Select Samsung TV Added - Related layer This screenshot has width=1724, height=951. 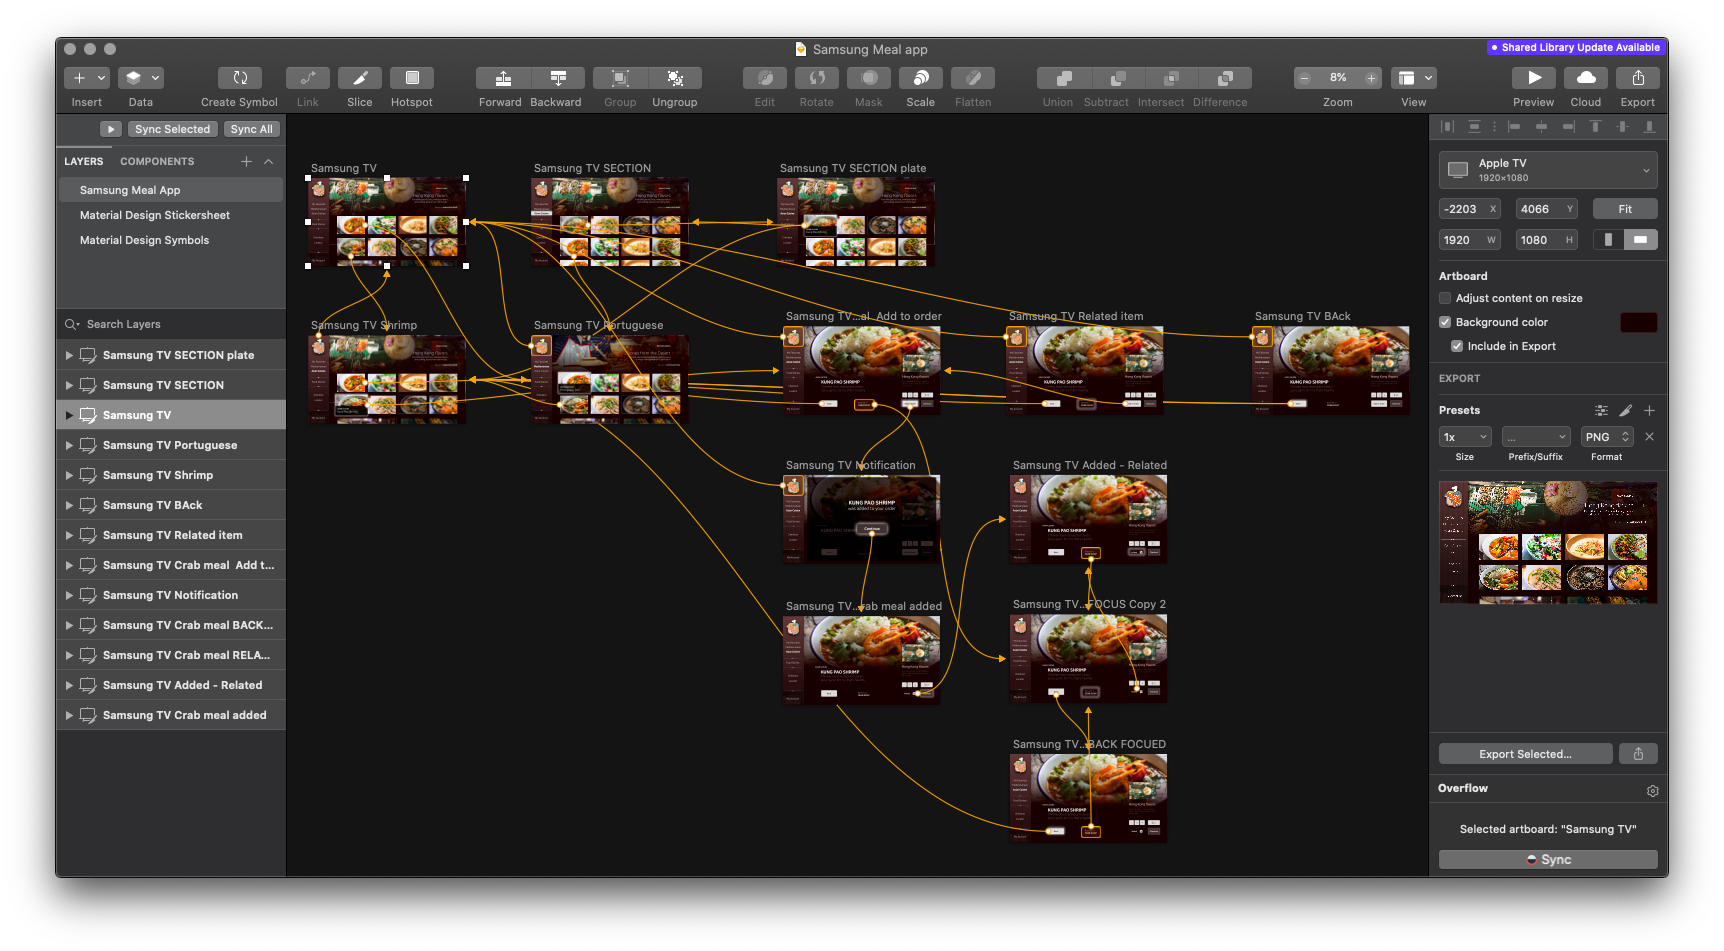[x=171, y=685]
